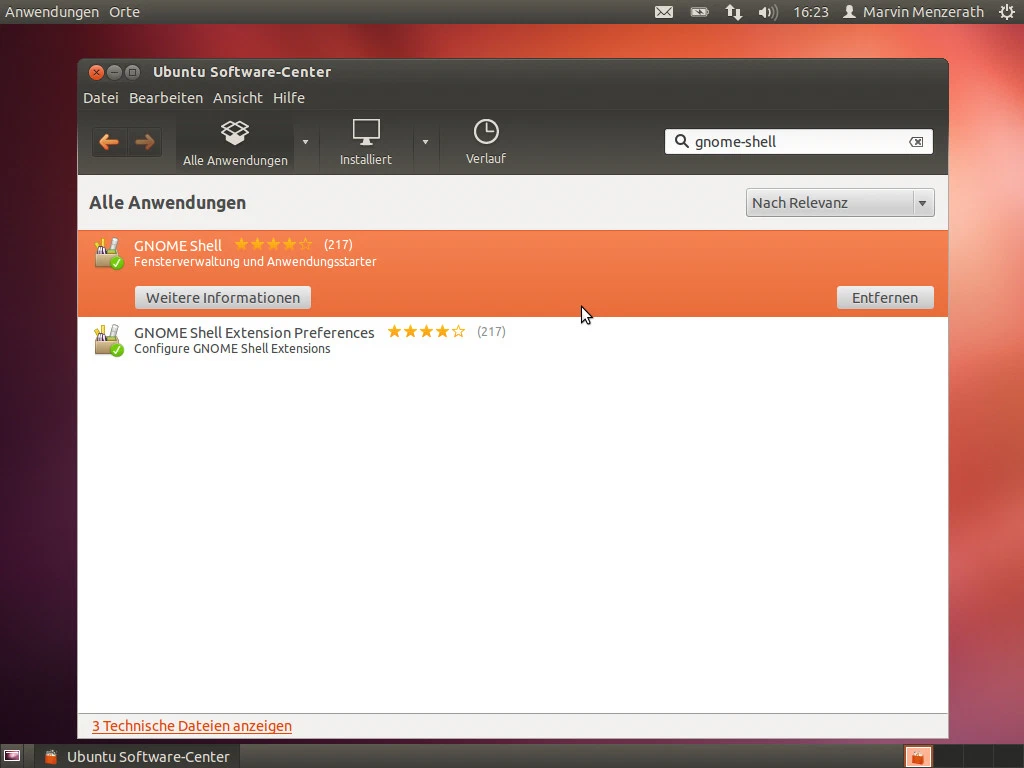Open the Ansicht menu
Viewport: 1024px width, 768px height.
[x=238, y=98]
